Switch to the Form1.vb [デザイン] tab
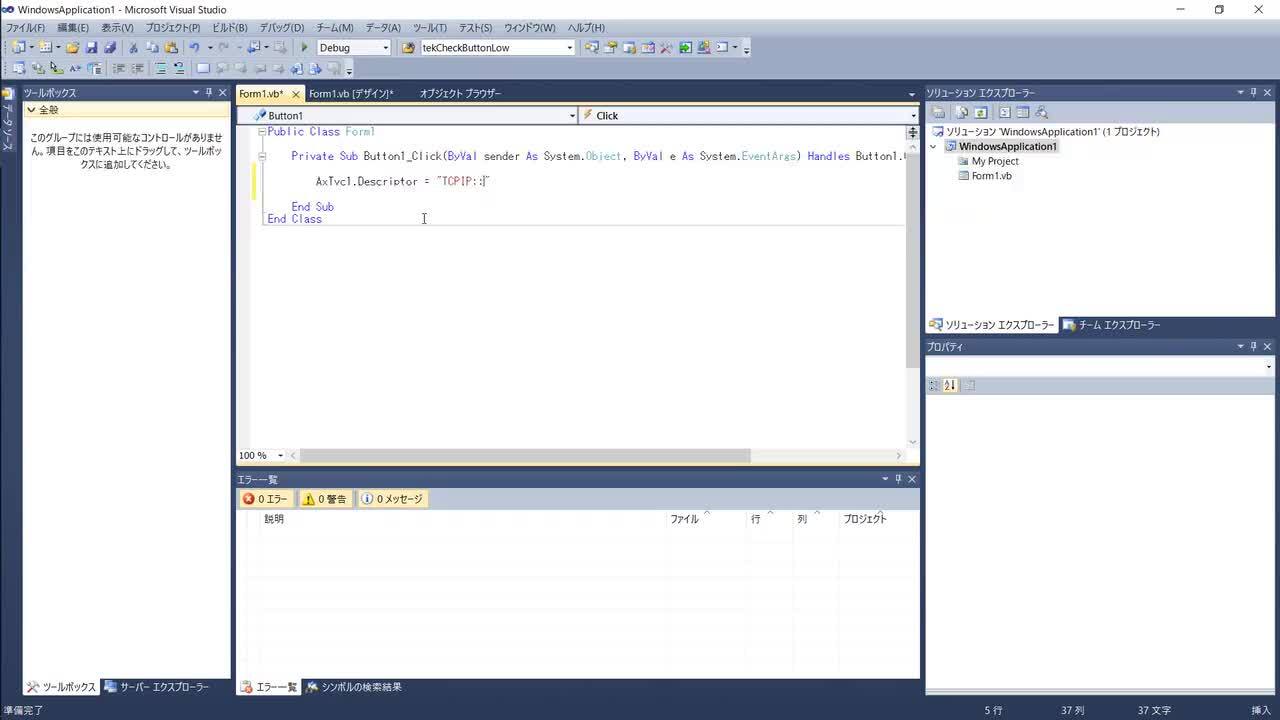This screenshot has height=720, width=1280. point(351,94)
